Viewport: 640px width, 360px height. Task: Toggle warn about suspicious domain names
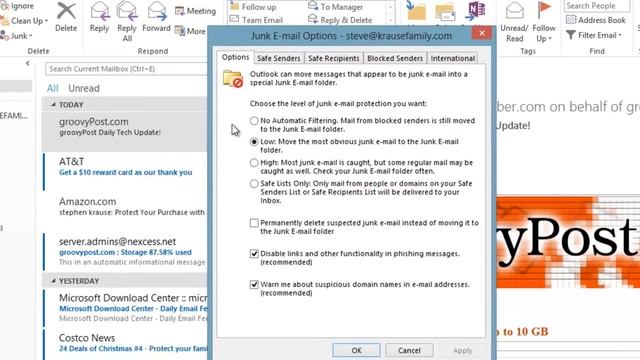click(254, 284)
